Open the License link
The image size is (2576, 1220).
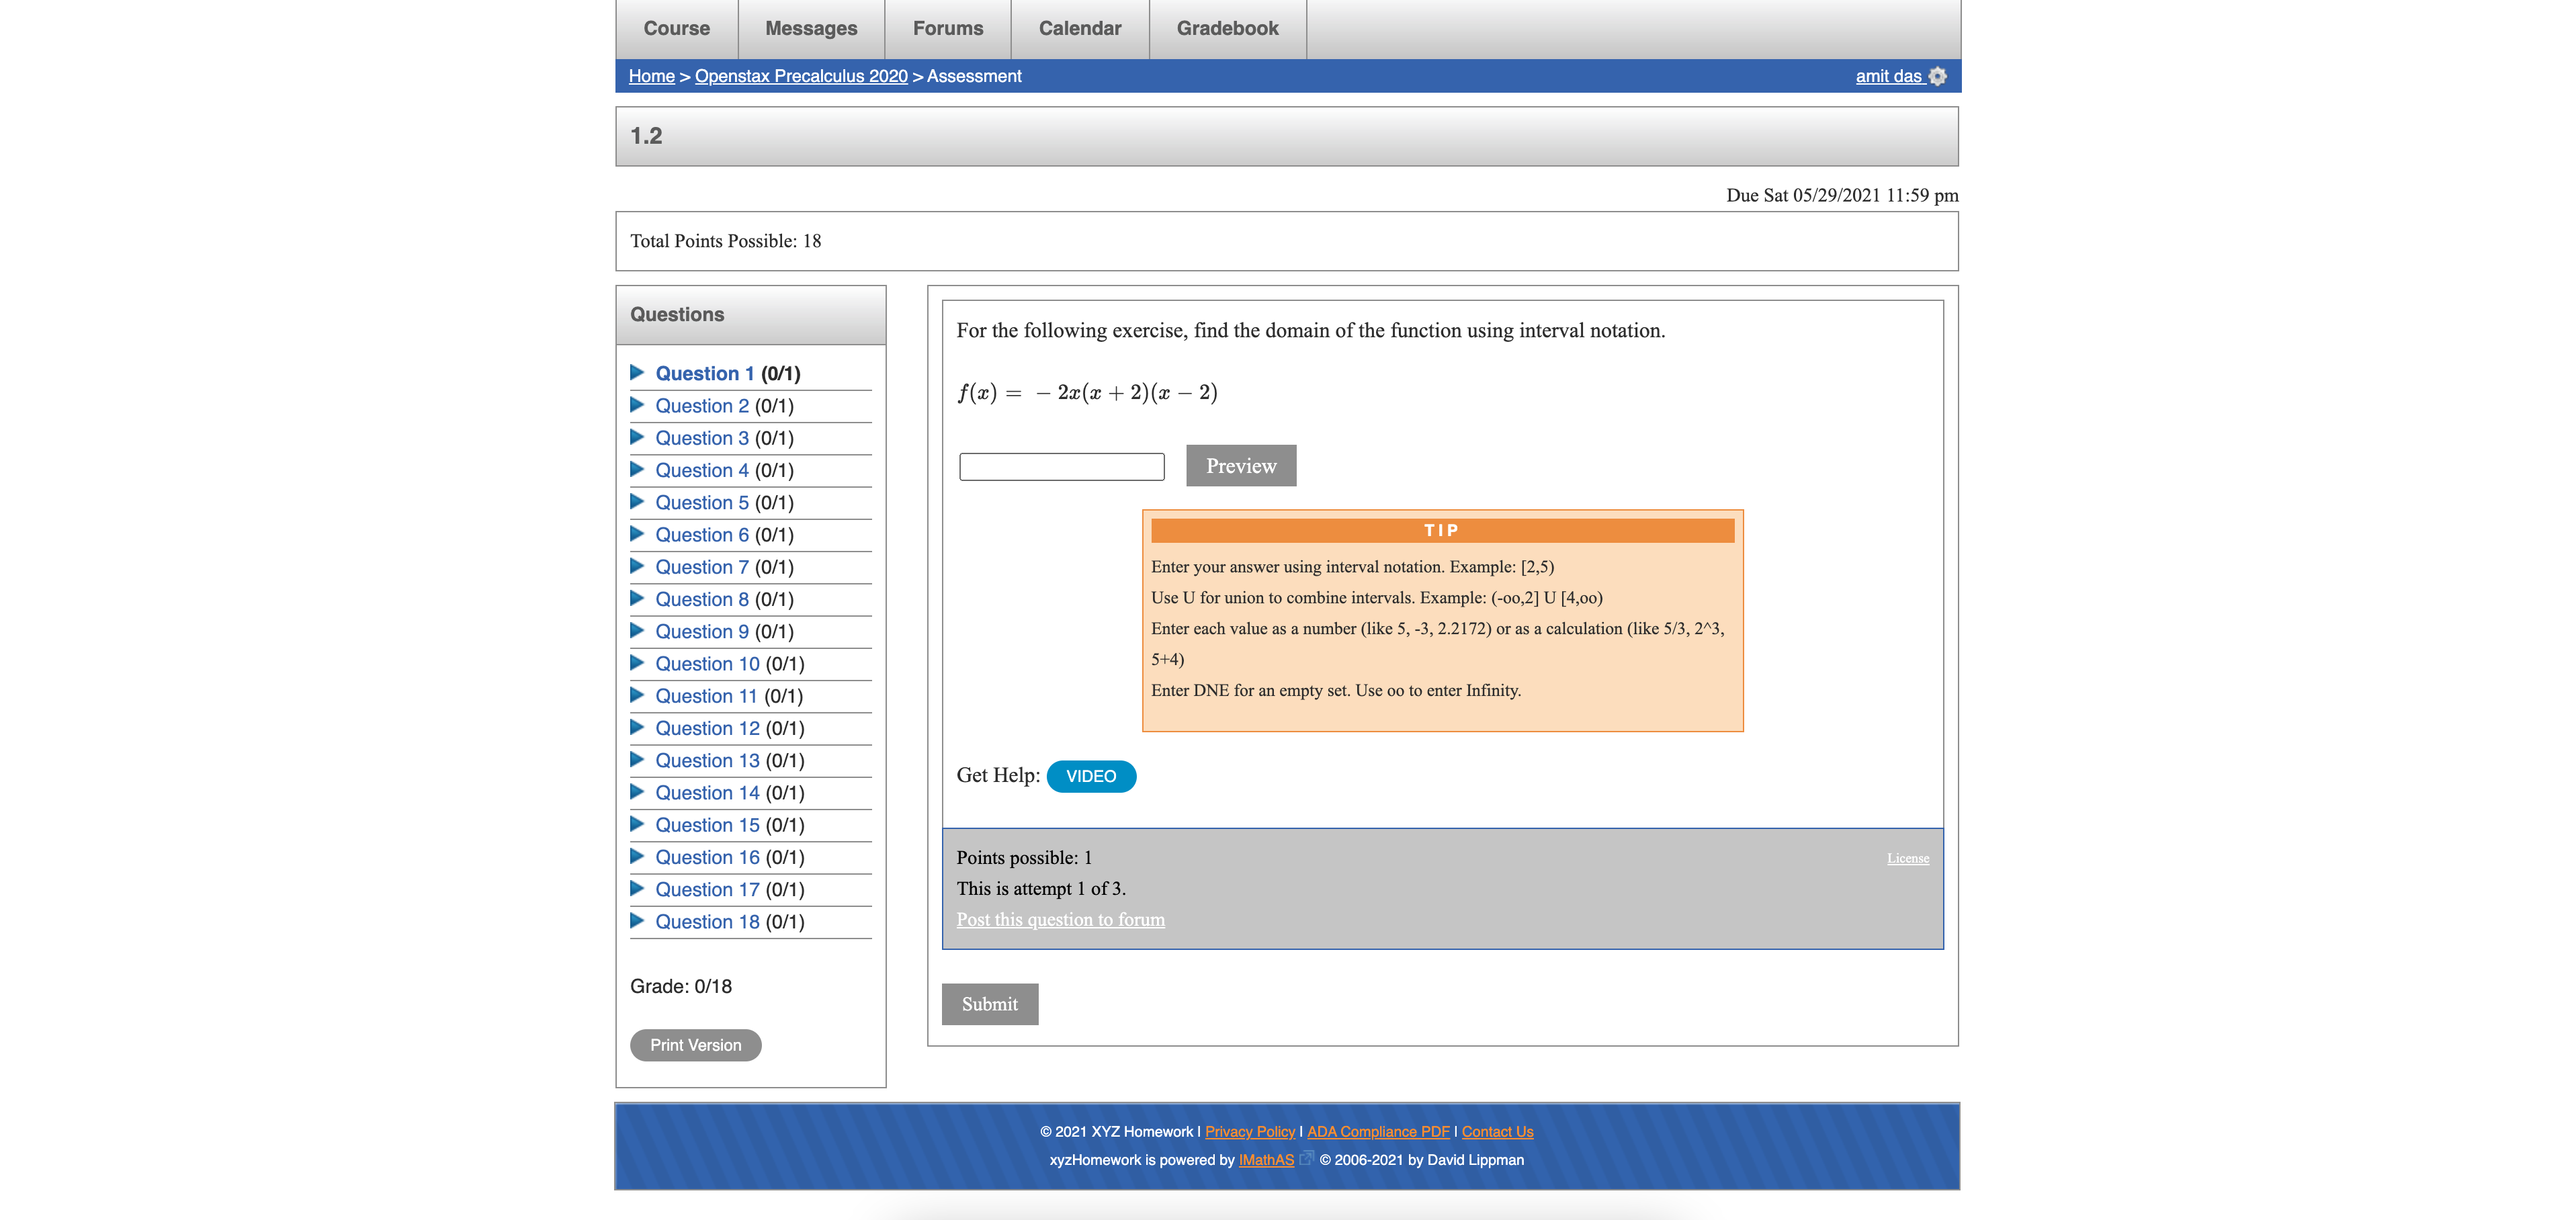pos(1907,858)
